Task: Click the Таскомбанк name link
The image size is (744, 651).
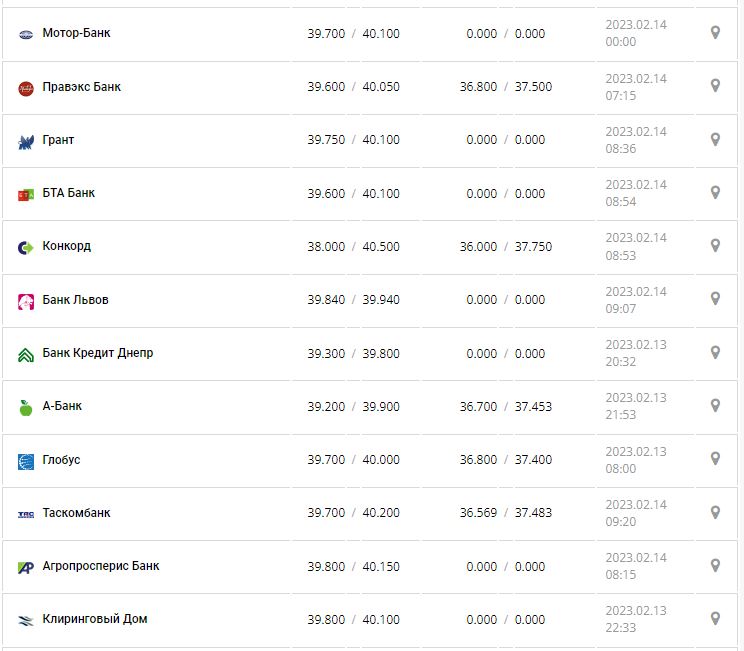Action: 76,513
